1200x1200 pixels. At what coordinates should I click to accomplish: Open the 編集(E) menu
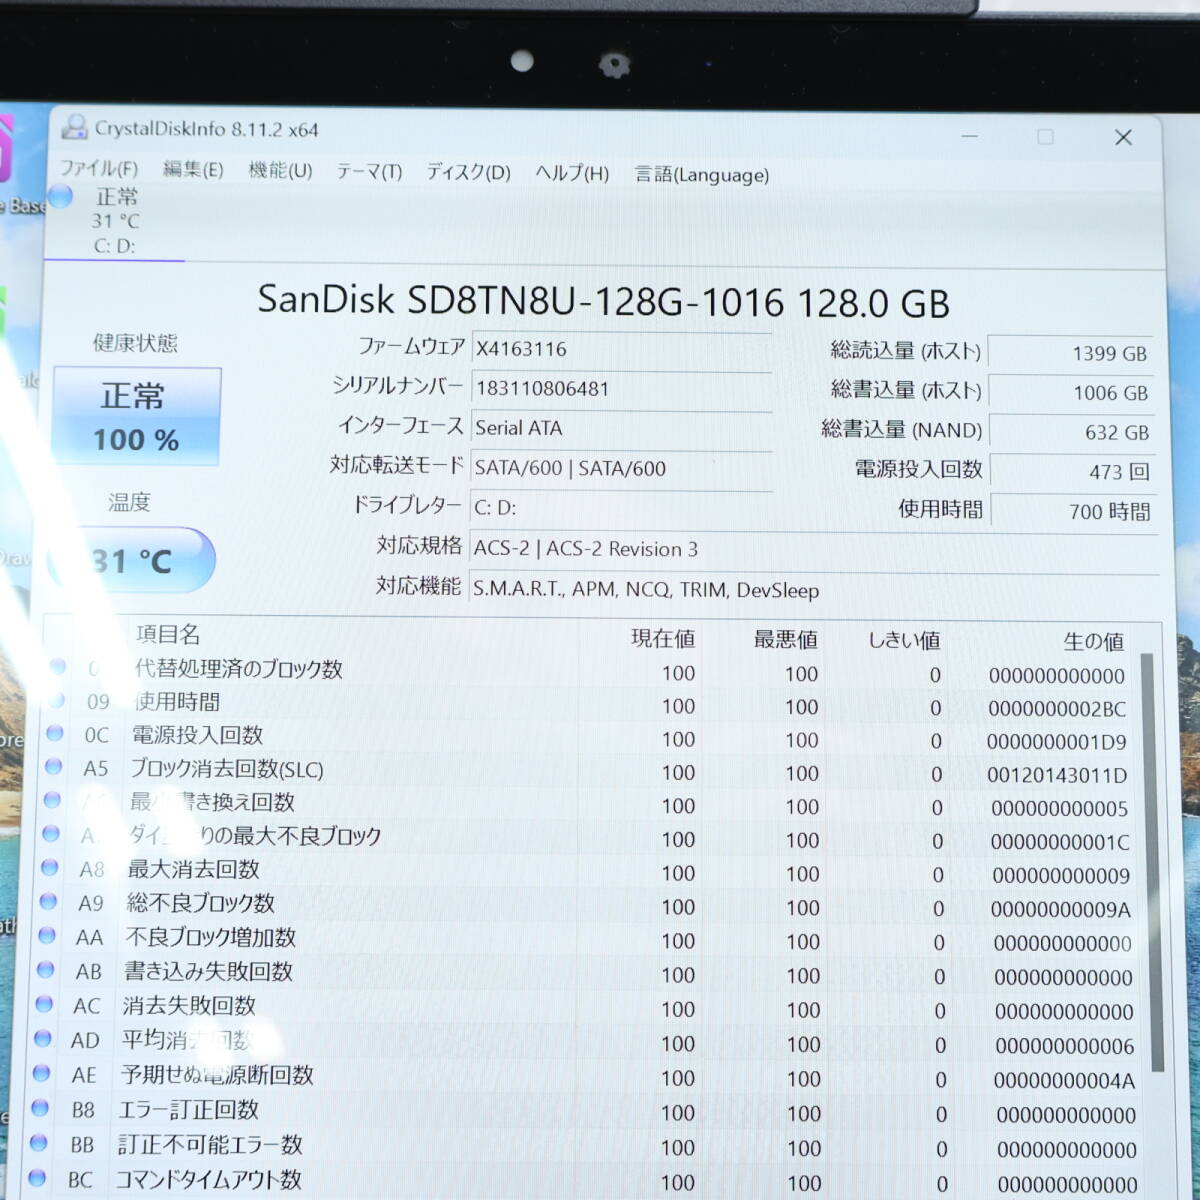click(193, 170)
